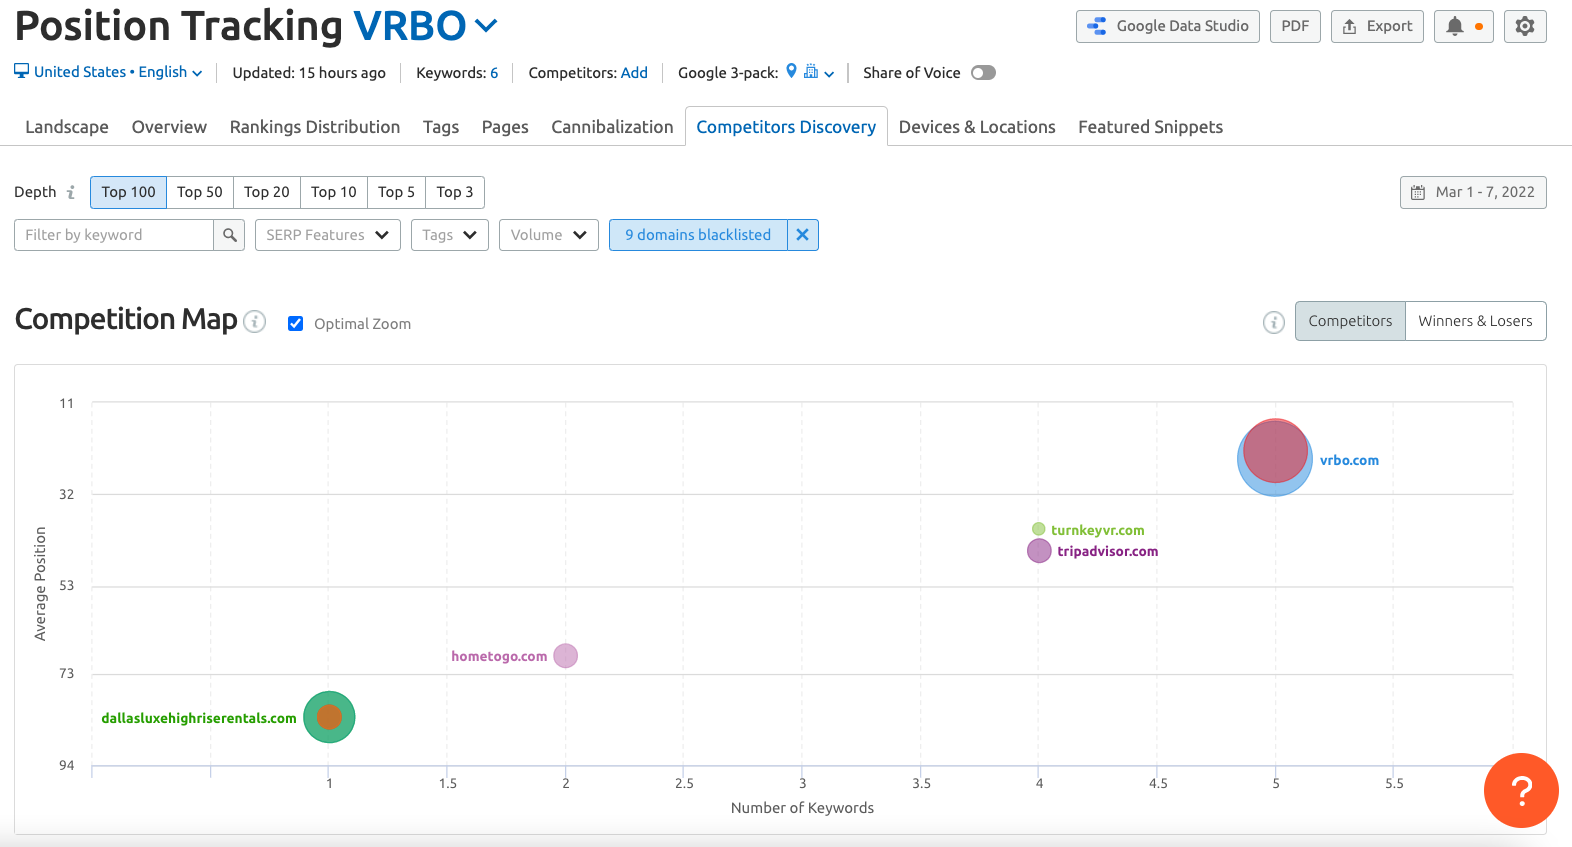This screenshot has width=1572, height=847.
Task: Click the 9 domains blacklisted filter
Action: click(x=698, y=235)
